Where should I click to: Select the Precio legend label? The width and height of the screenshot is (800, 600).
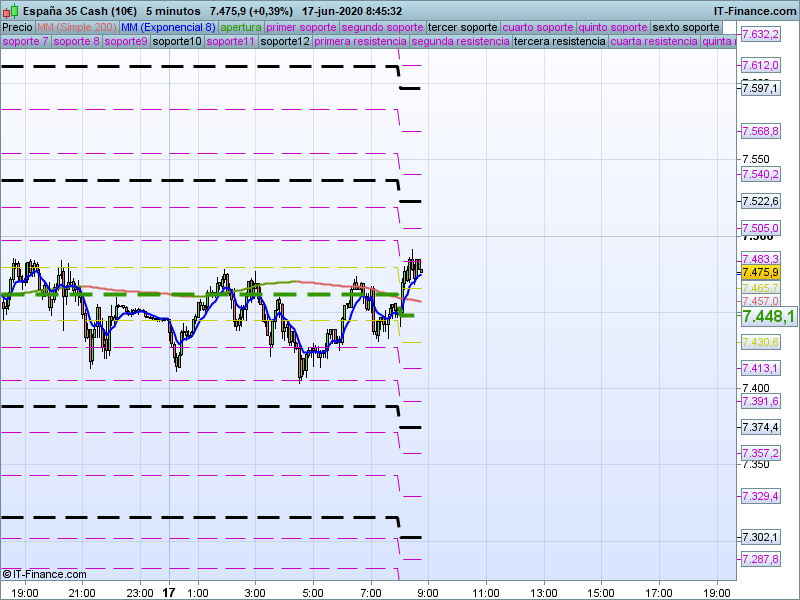tap(18, 27)
